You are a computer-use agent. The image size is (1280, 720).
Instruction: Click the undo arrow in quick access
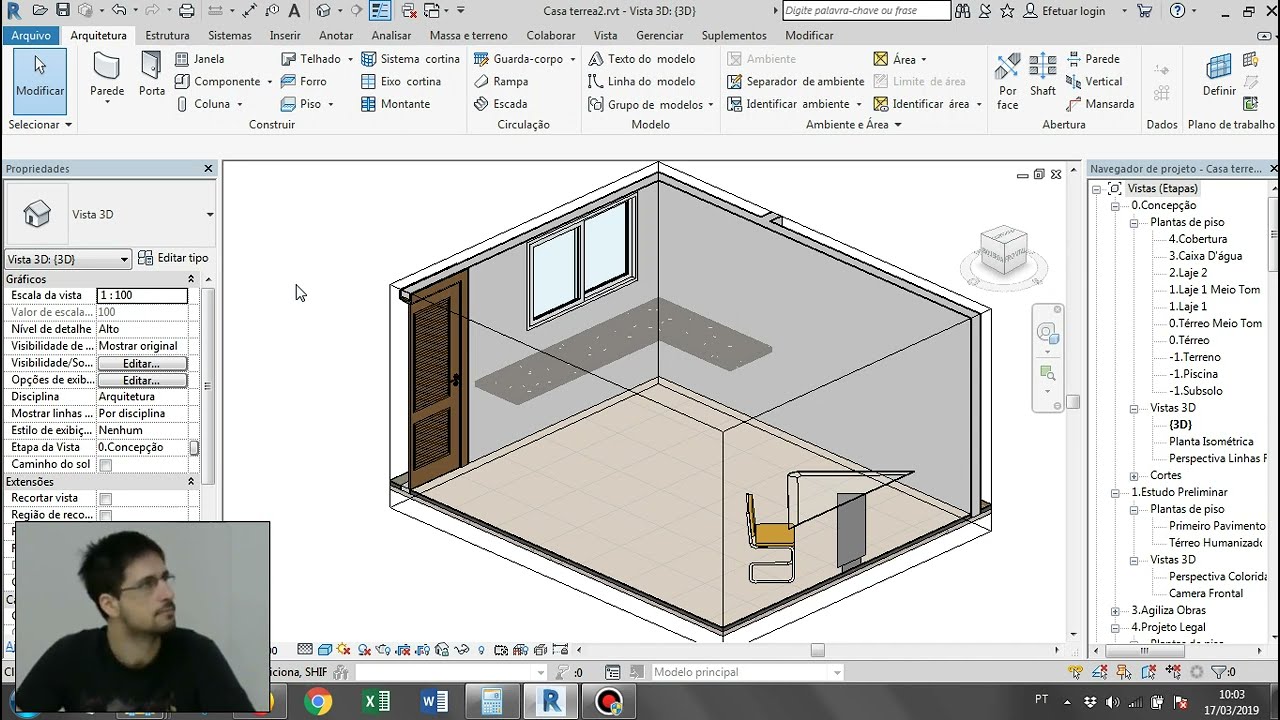(x=119, y=11)
